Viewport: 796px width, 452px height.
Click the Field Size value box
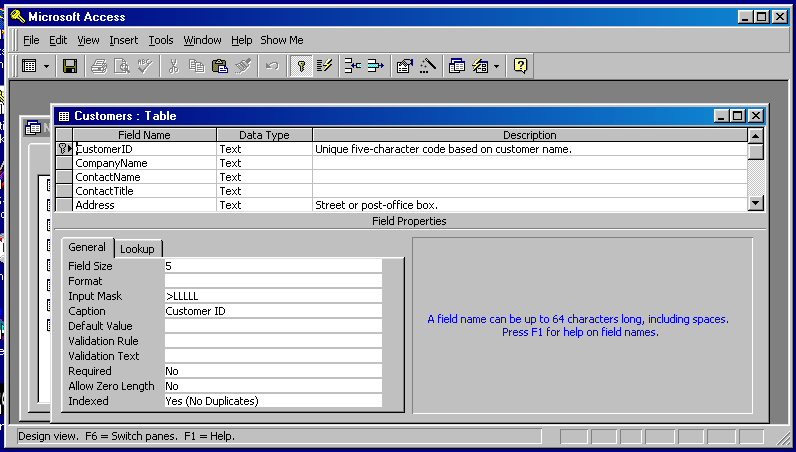pos(273,266)
